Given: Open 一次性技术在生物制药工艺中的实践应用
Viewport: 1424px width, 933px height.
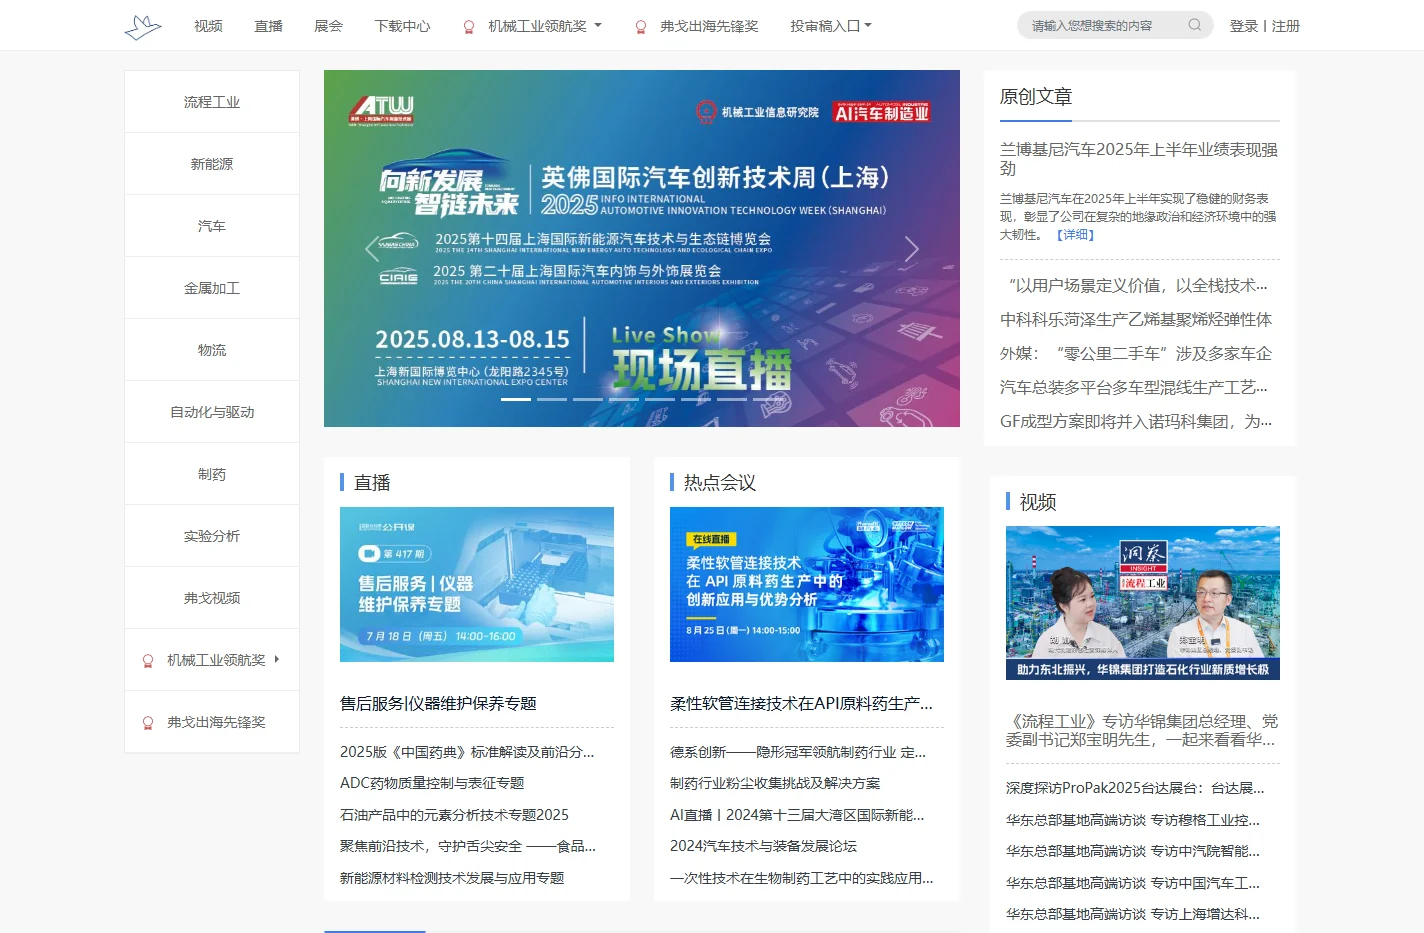Looking at the screenshot, I should (801, 878).
